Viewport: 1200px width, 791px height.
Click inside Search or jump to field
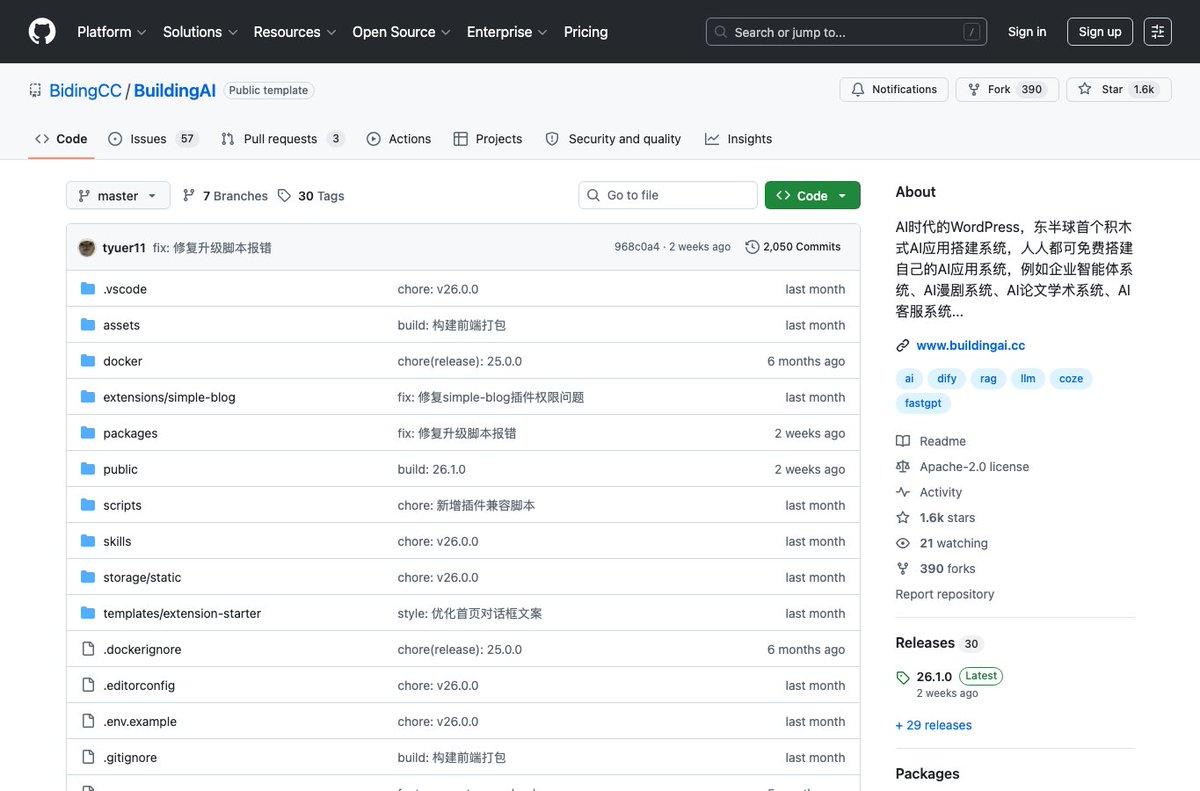click(847, 32)
